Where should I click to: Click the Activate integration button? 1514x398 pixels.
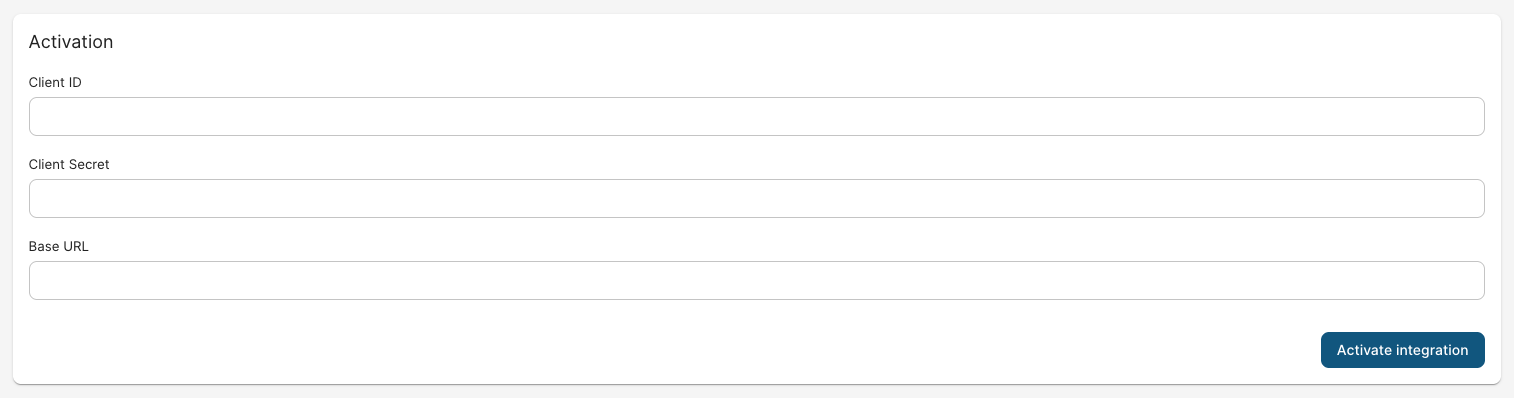pyautogui.click(x=1402, y=350)
